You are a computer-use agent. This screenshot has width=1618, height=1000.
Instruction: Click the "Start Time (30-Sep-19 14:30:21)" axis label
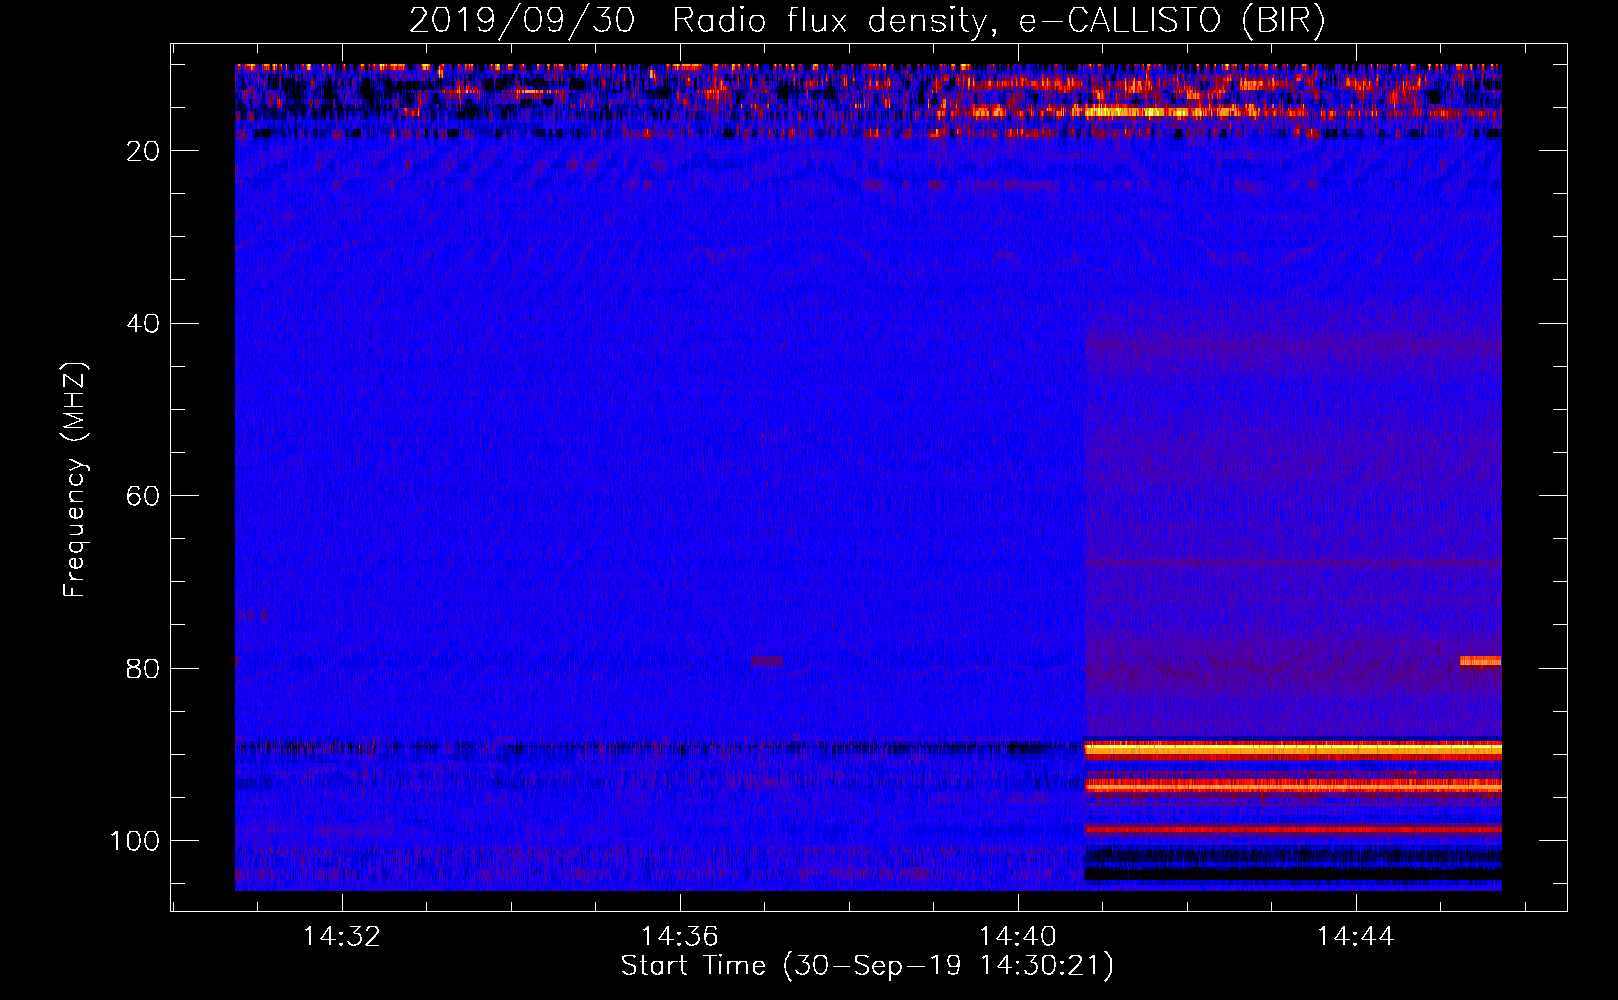coord(867,966)
